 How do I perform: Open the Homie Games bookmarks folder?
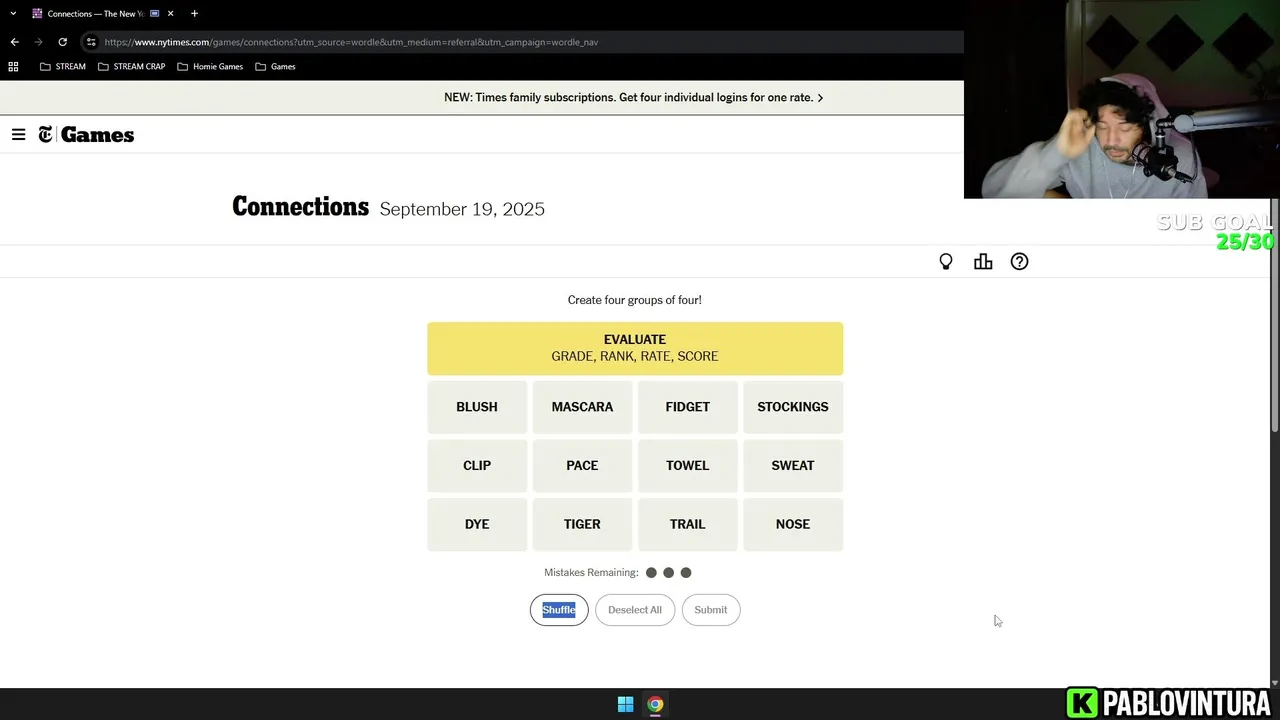point(210,67)
